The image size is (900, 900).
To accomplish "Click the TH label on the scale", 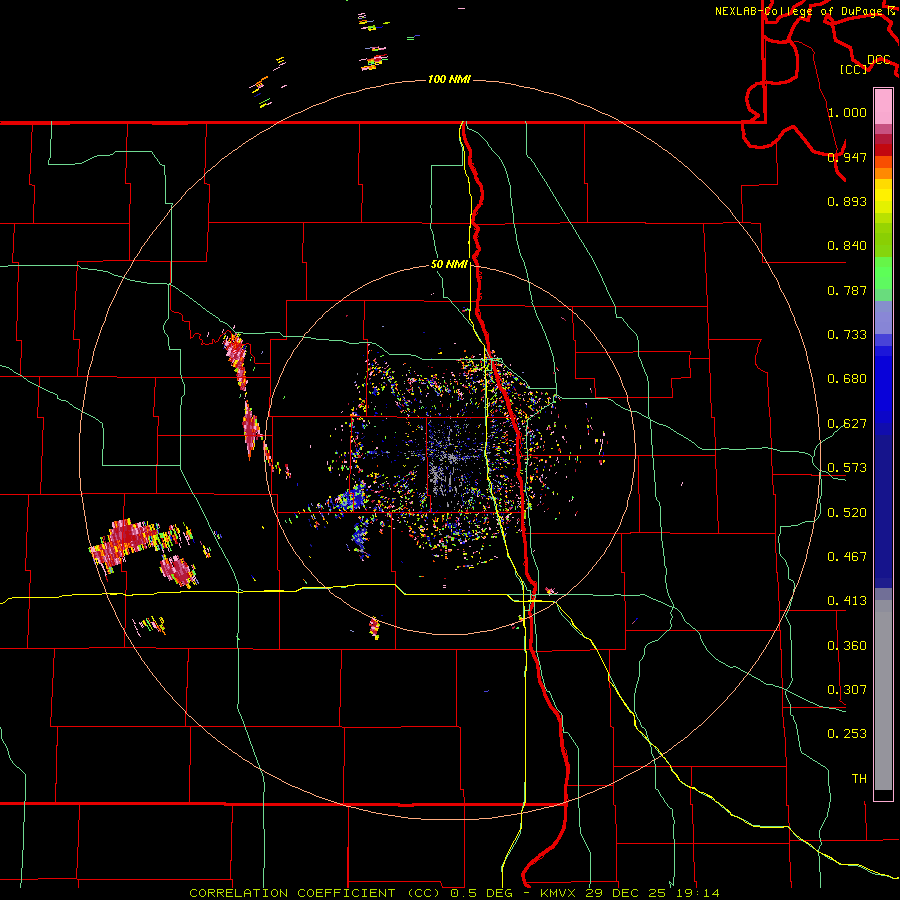I will [x=859, y=779].
